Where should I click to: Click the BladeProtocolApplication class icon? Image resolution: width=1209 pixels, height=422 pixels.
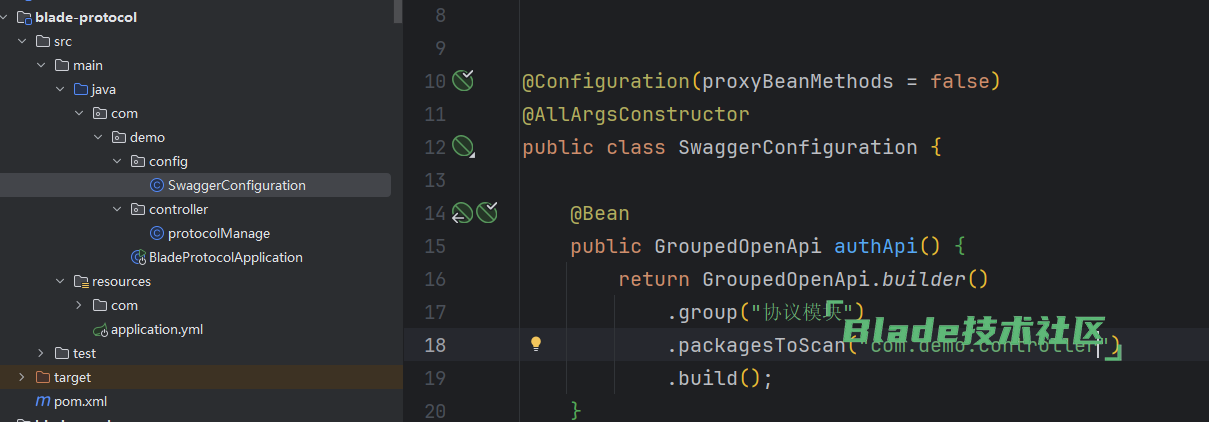pos(138,257)
